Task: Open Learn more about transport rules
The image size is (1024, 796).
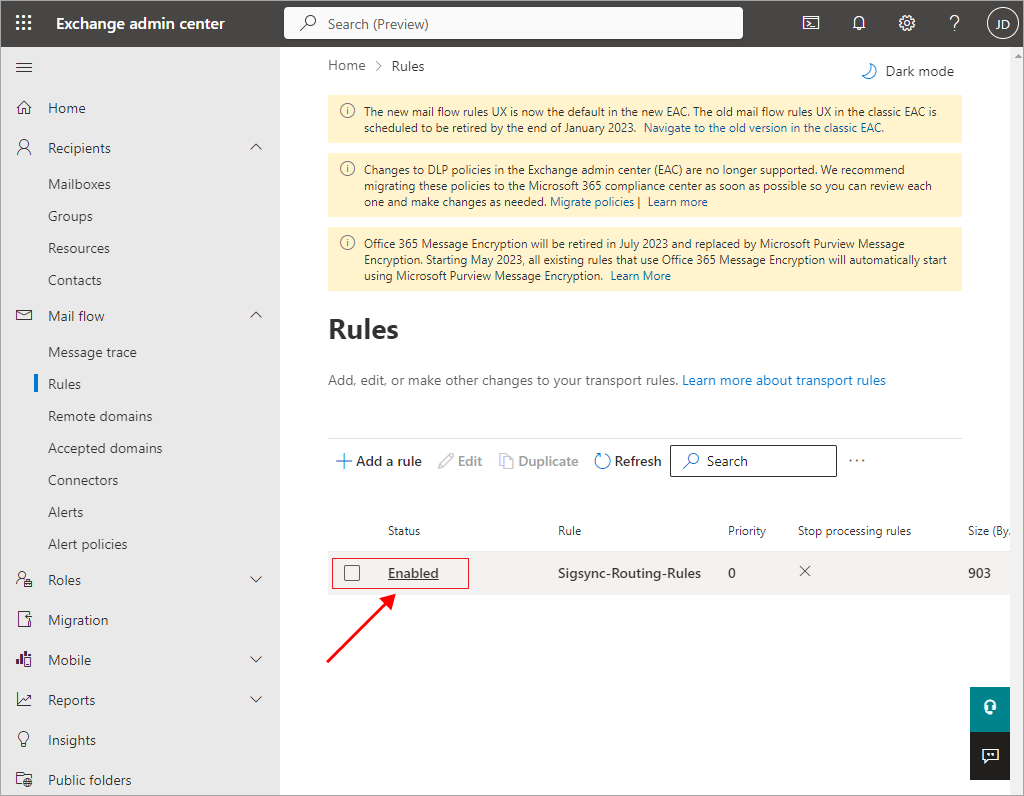Action: [784, 380]
